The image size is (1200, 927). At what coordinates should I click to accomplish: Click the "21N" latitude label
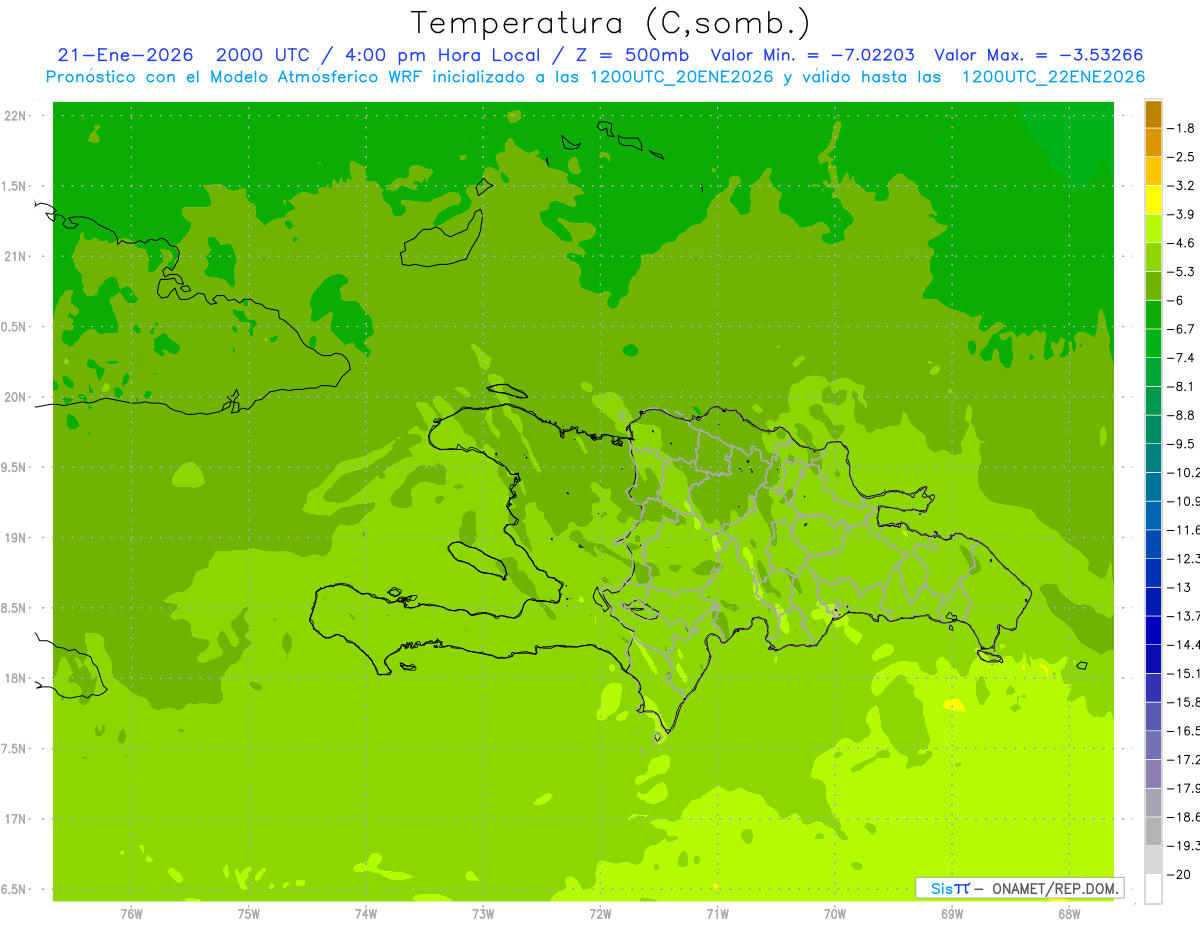(x=17, y=257)
